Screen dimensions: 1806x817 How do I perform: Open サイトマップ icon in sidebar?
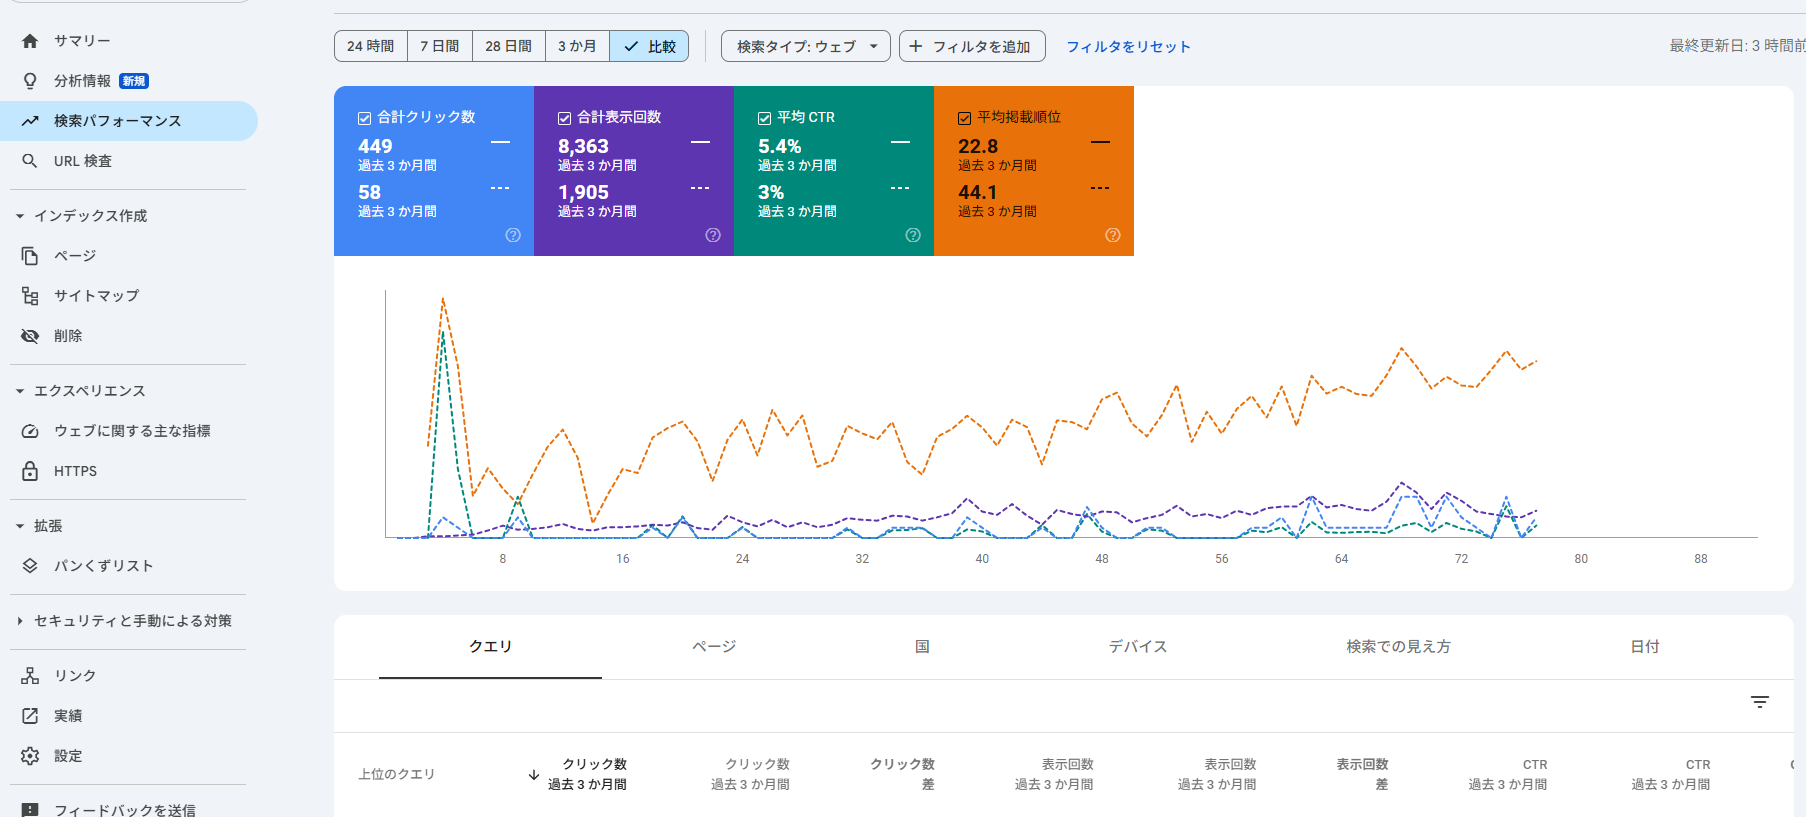(x=30, y=296)
